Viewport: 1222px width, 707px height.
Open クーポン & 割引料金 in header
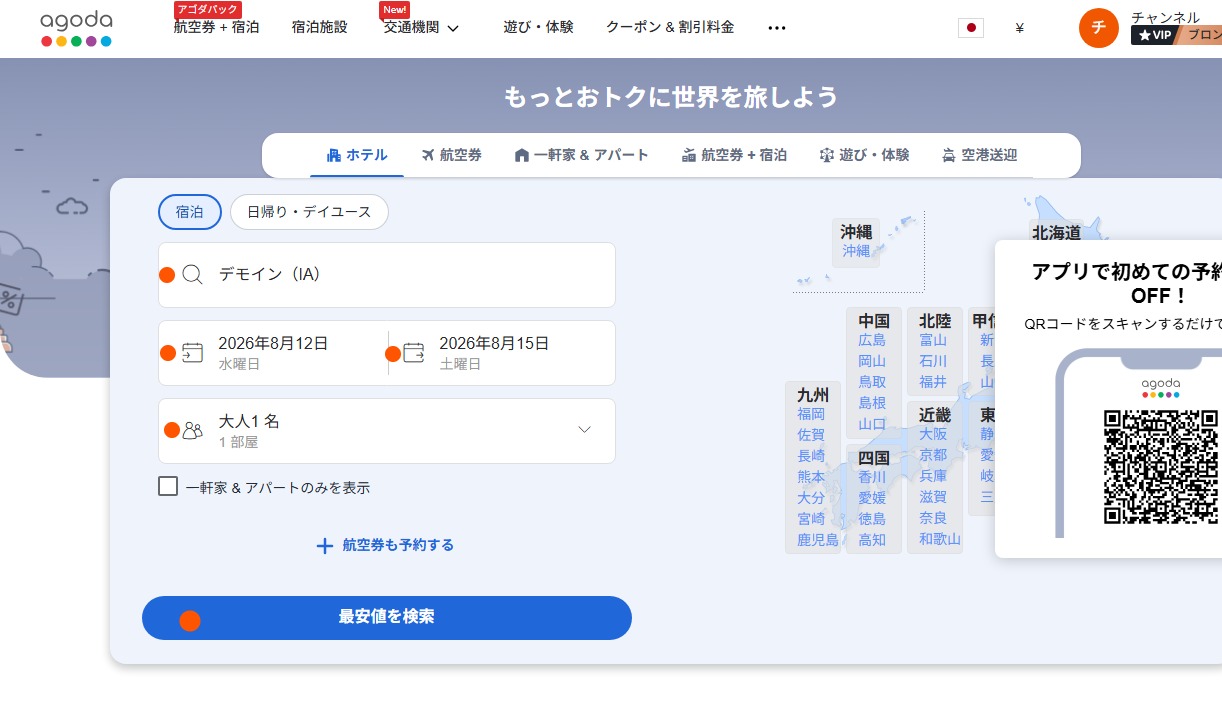pyautogui.click(x=670, y=28)
